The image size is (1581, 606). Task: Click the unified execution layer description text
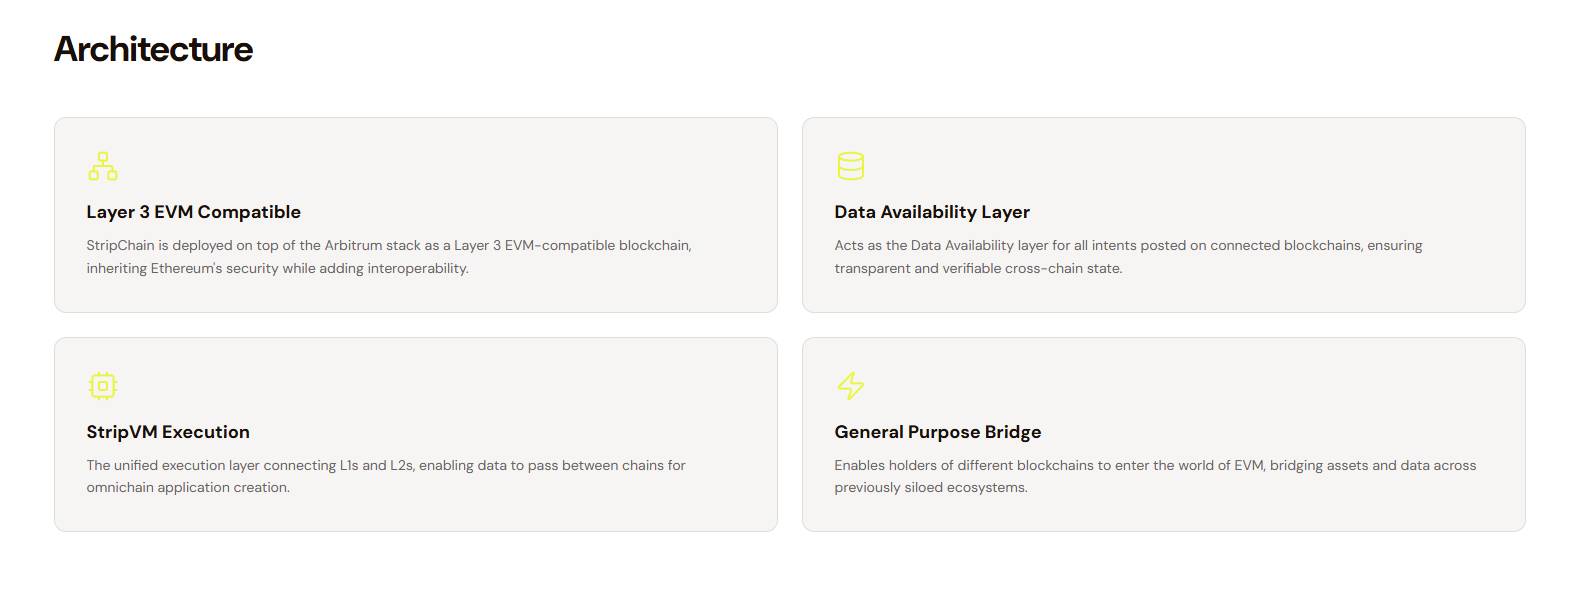click(386, 476)
